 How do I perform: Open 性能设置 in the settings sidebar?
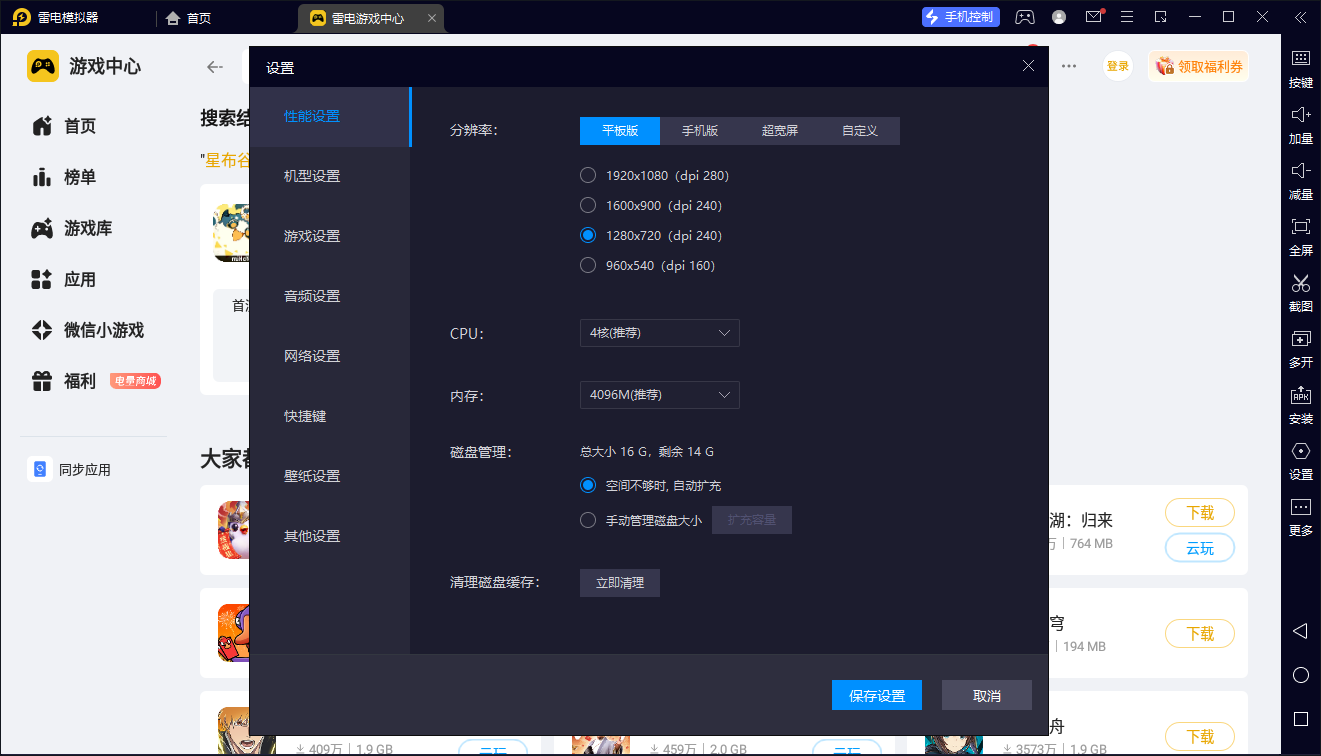pos(330,116)
